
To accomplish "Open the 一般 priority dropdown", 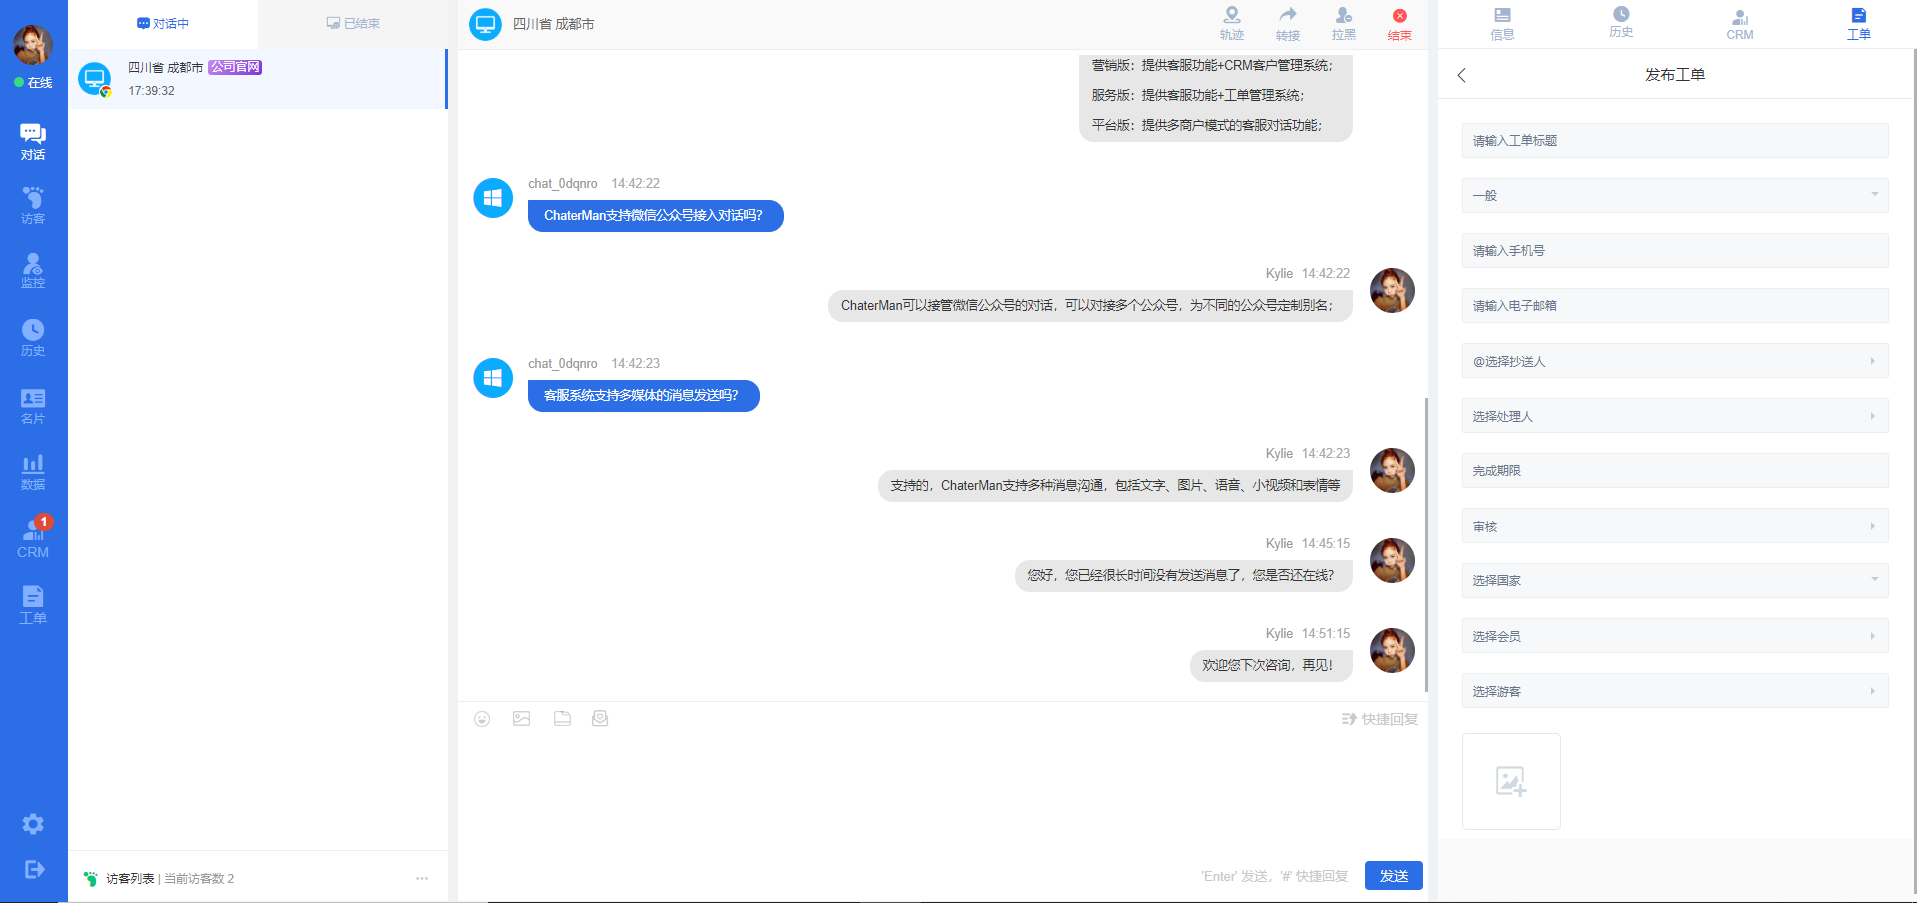I will pos(1675,196).
